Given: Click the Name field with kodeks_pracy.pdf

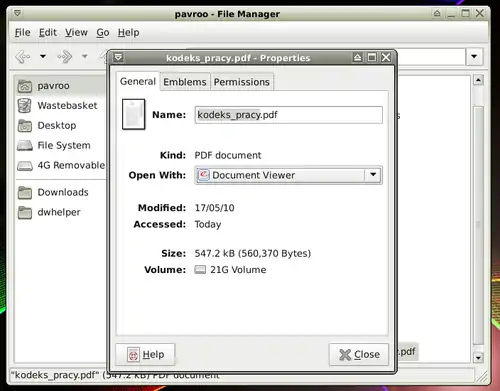Looking at the screenshot, I should 289,115.
